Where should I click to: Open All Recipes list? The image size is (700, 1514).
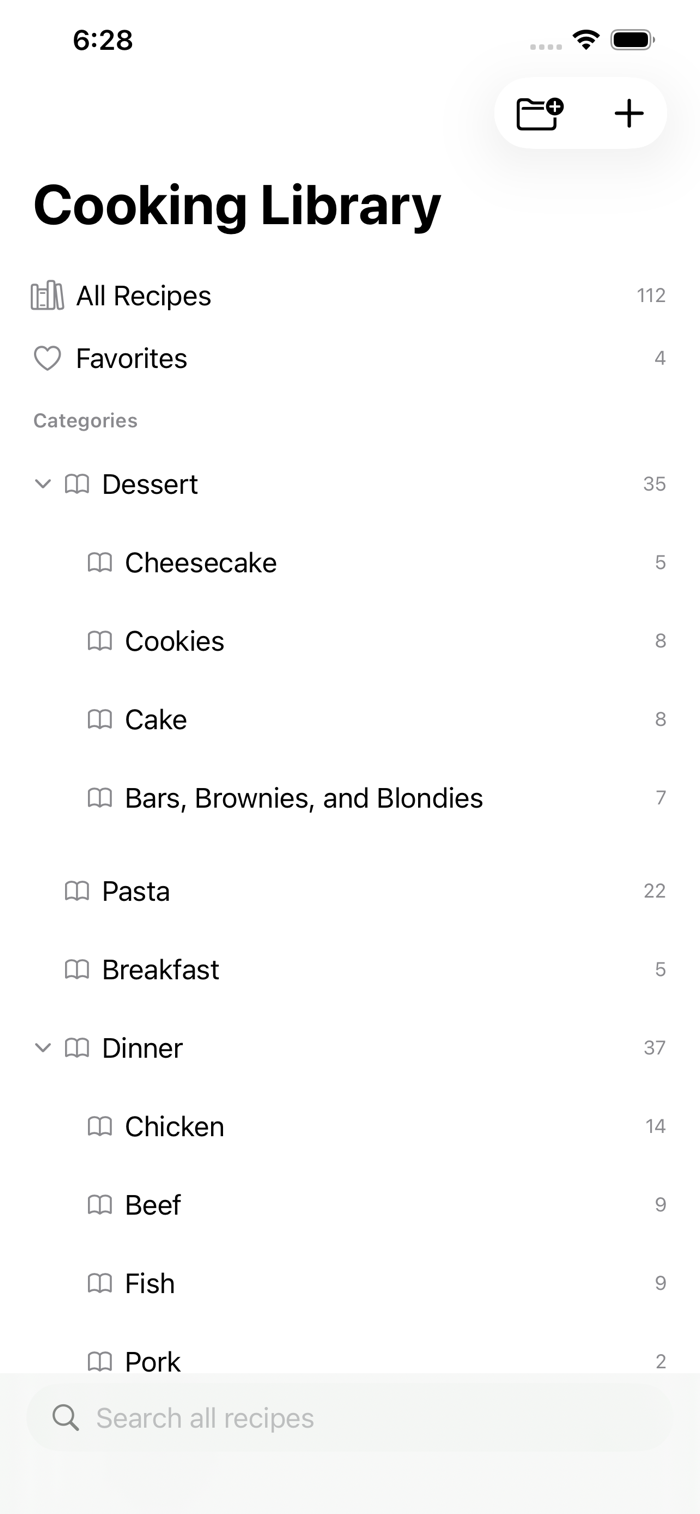pyautogui.click(x=350, y=296)
